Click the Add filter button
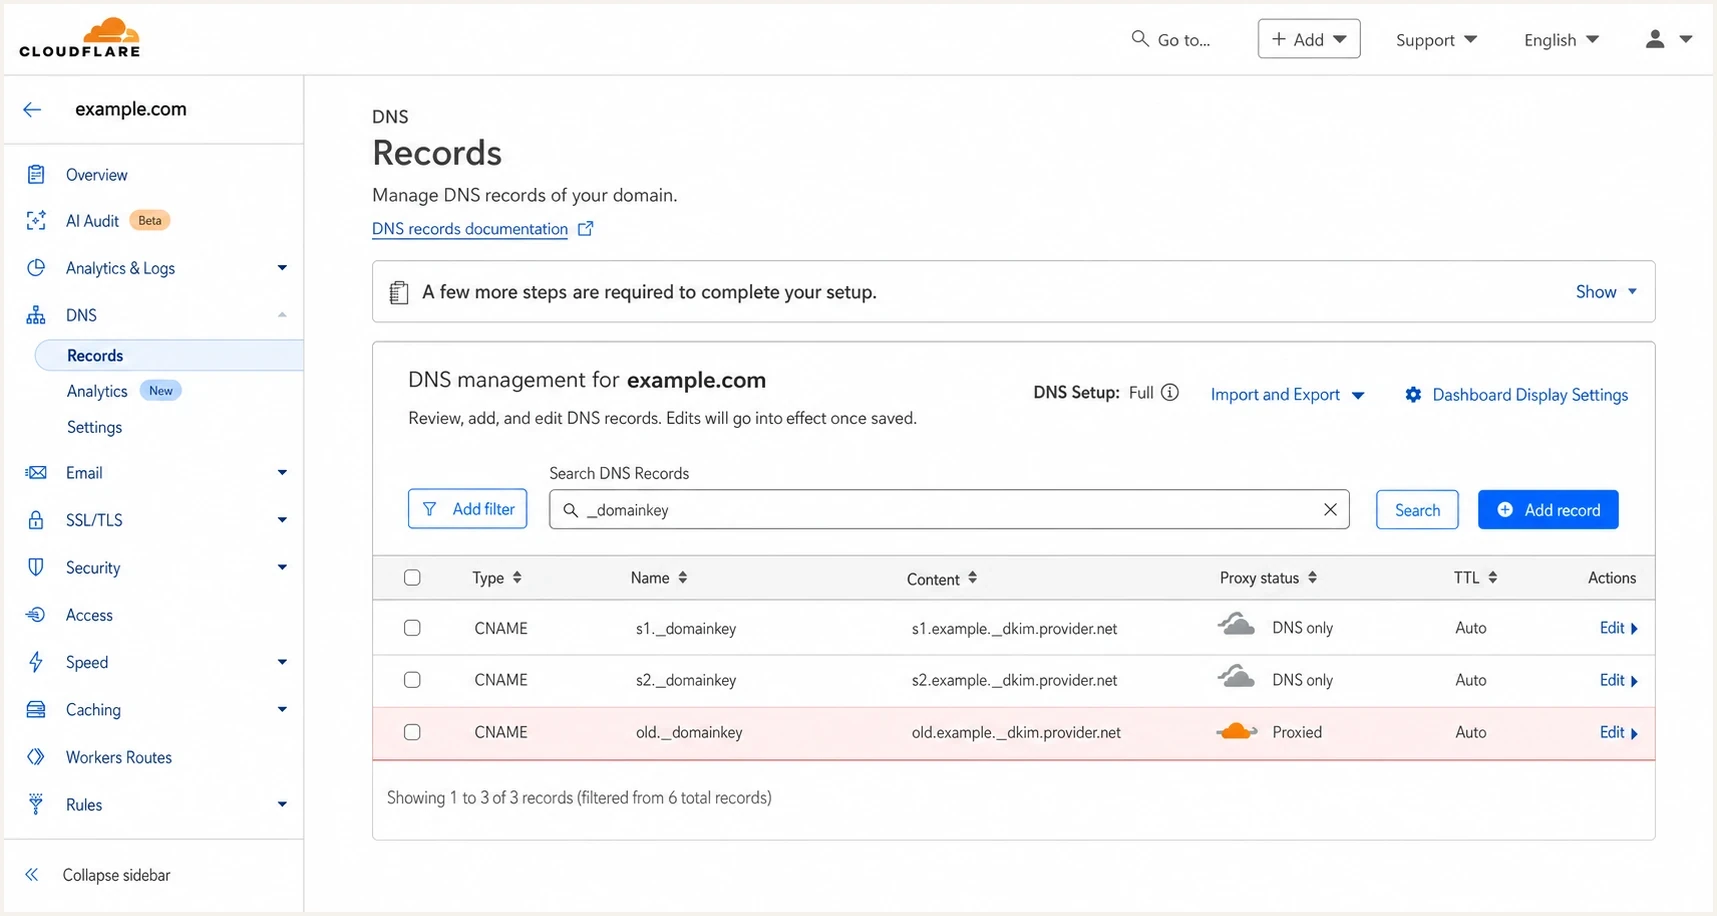Screen dimensions: 1717x916 tap(467, 509)
